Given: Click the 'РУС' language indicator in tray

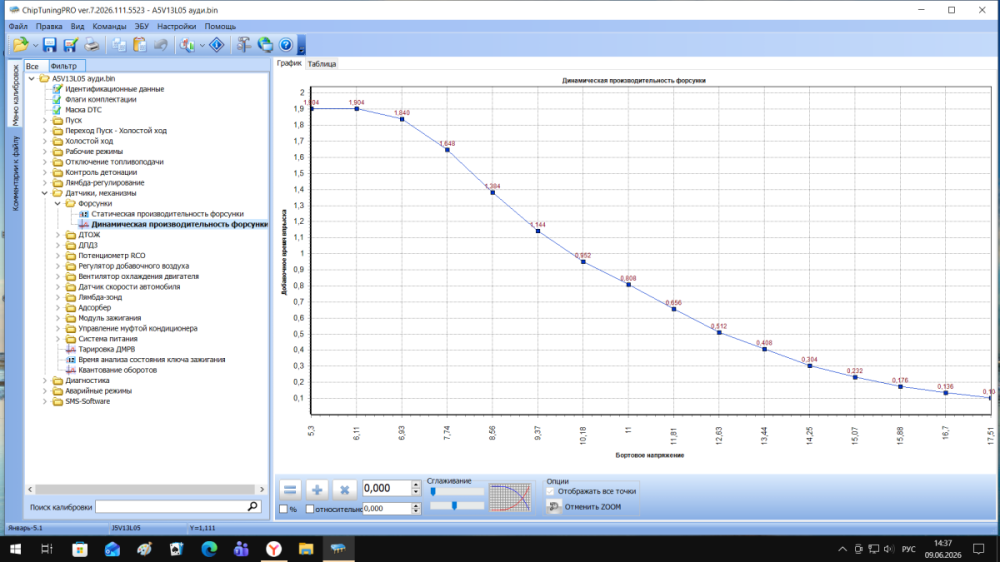Looking at the screenshot, I should [x=909, y=549].
